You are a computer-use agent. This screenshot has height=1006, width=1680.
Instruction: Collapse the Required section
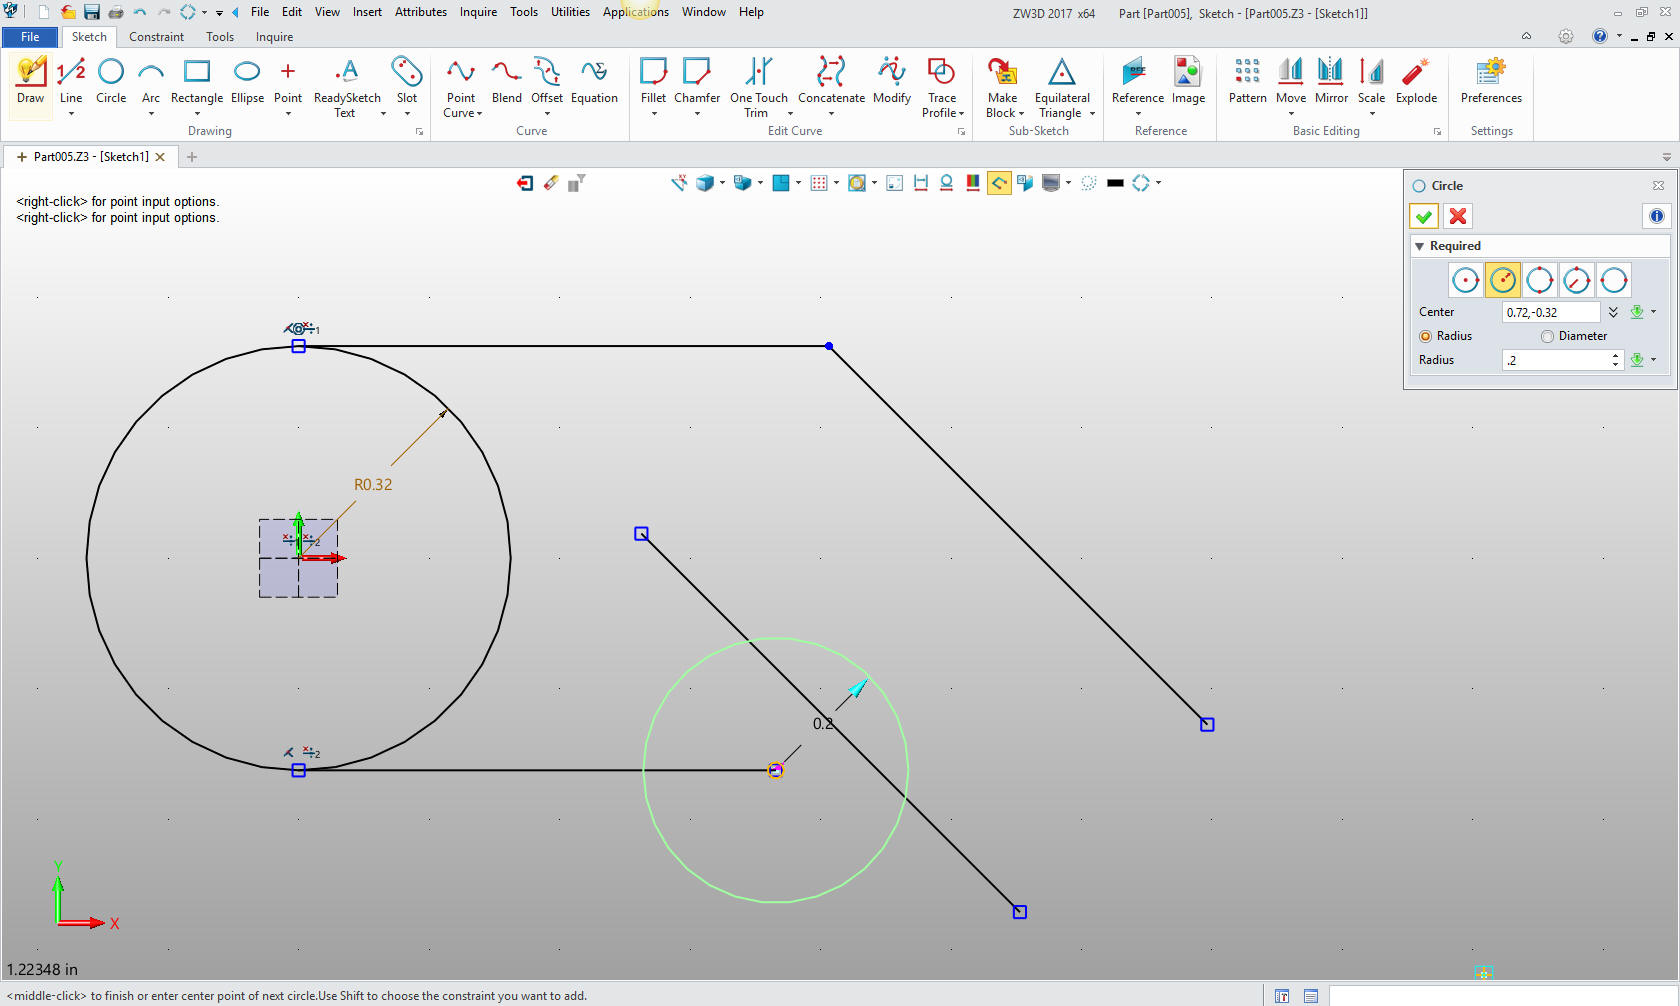click(1419, 246)
